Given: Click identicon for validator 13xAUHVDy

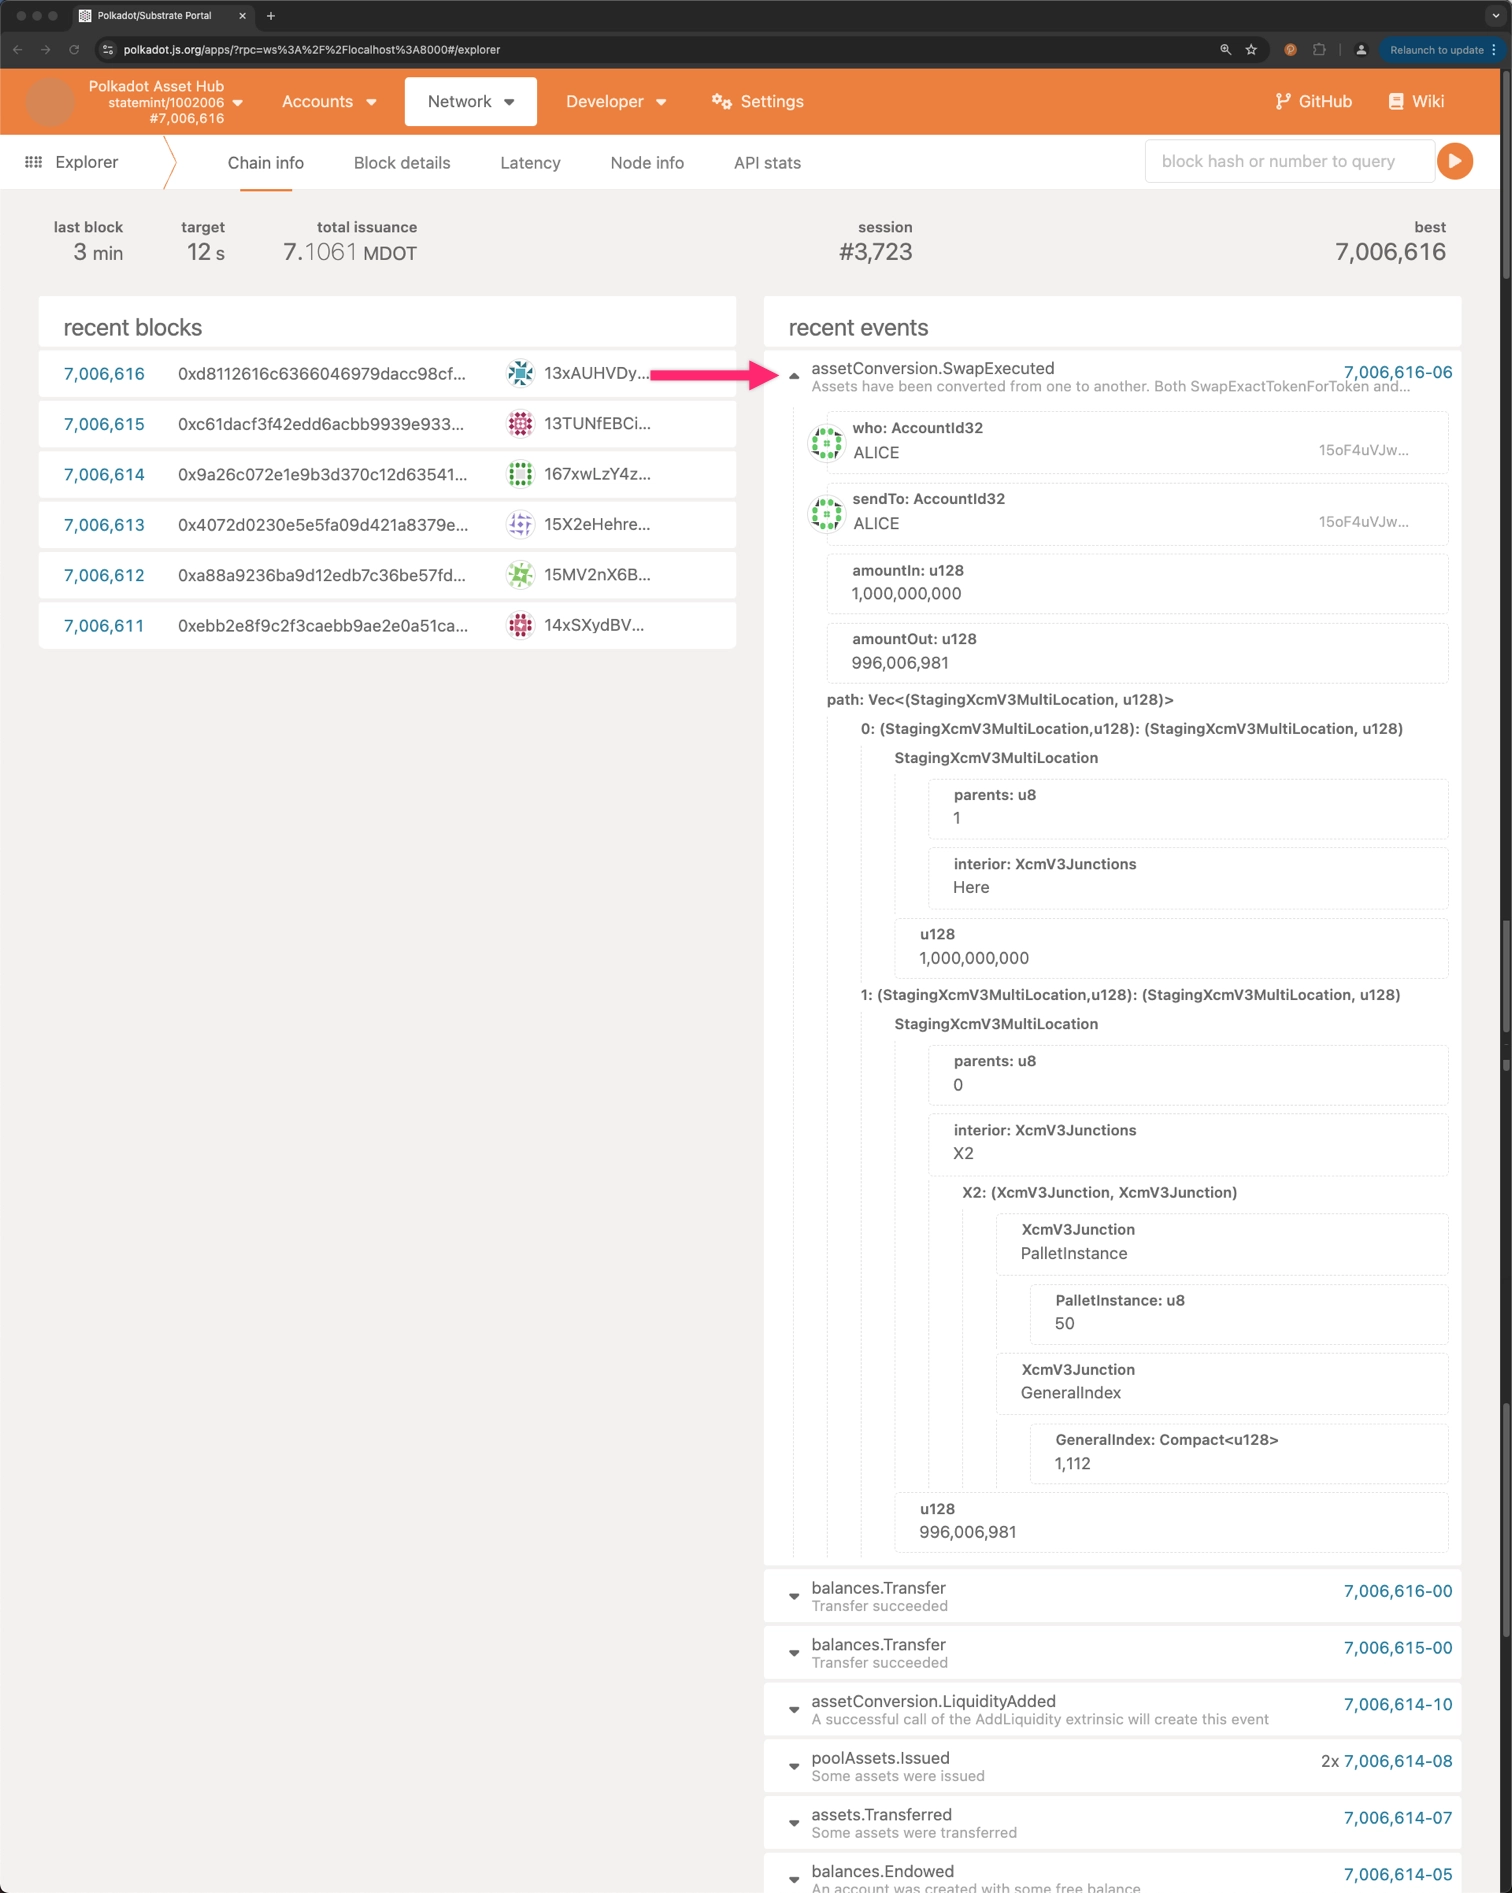Looking at the screenshot, I should point(520,373).
